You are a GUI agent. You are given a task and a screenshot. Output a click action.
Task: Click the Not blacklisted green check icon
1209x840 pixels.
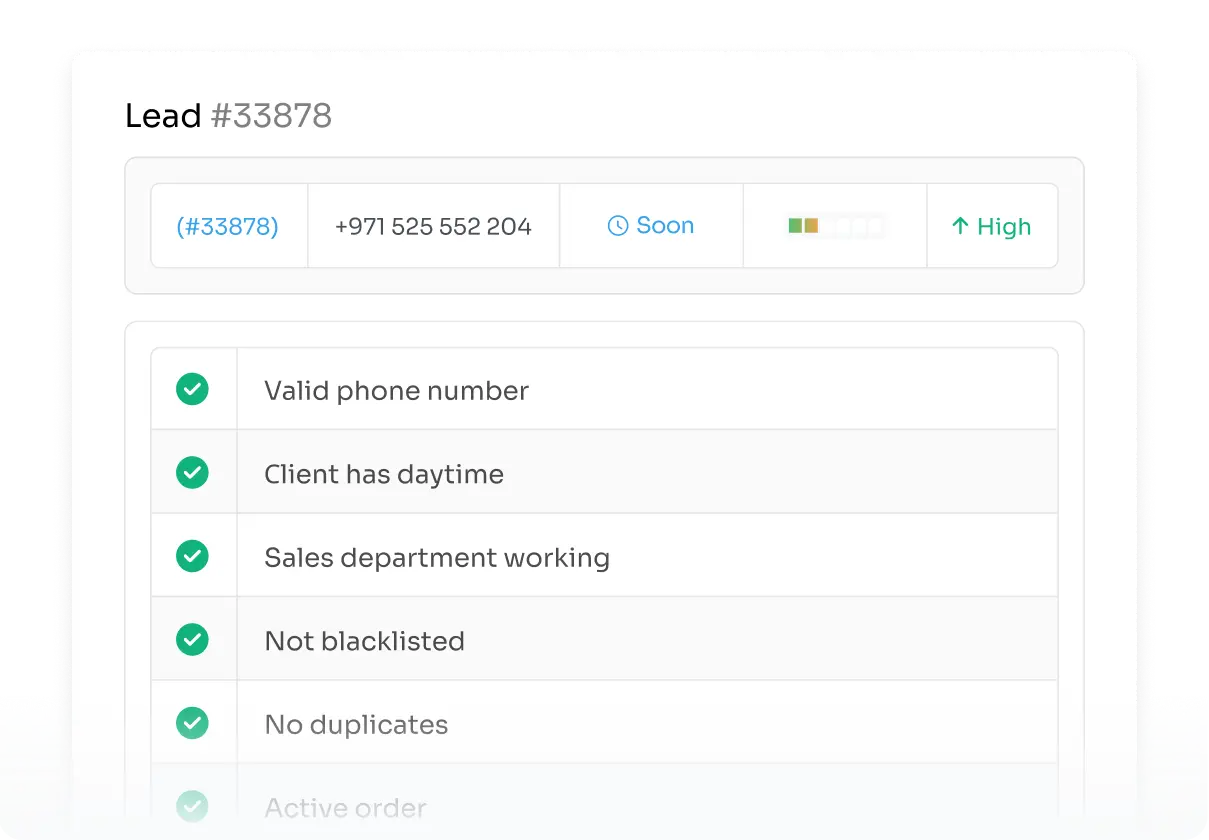192,639
